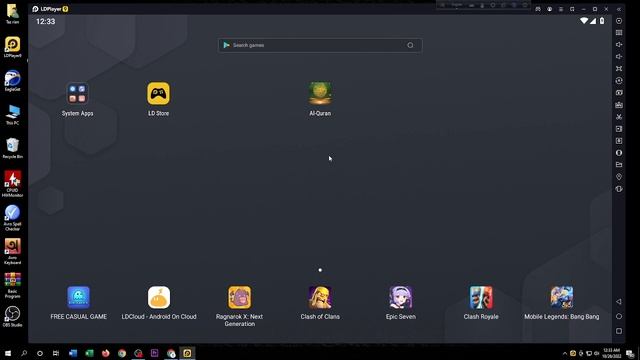
Task: Click the taskbar clock
Action: 611,353
